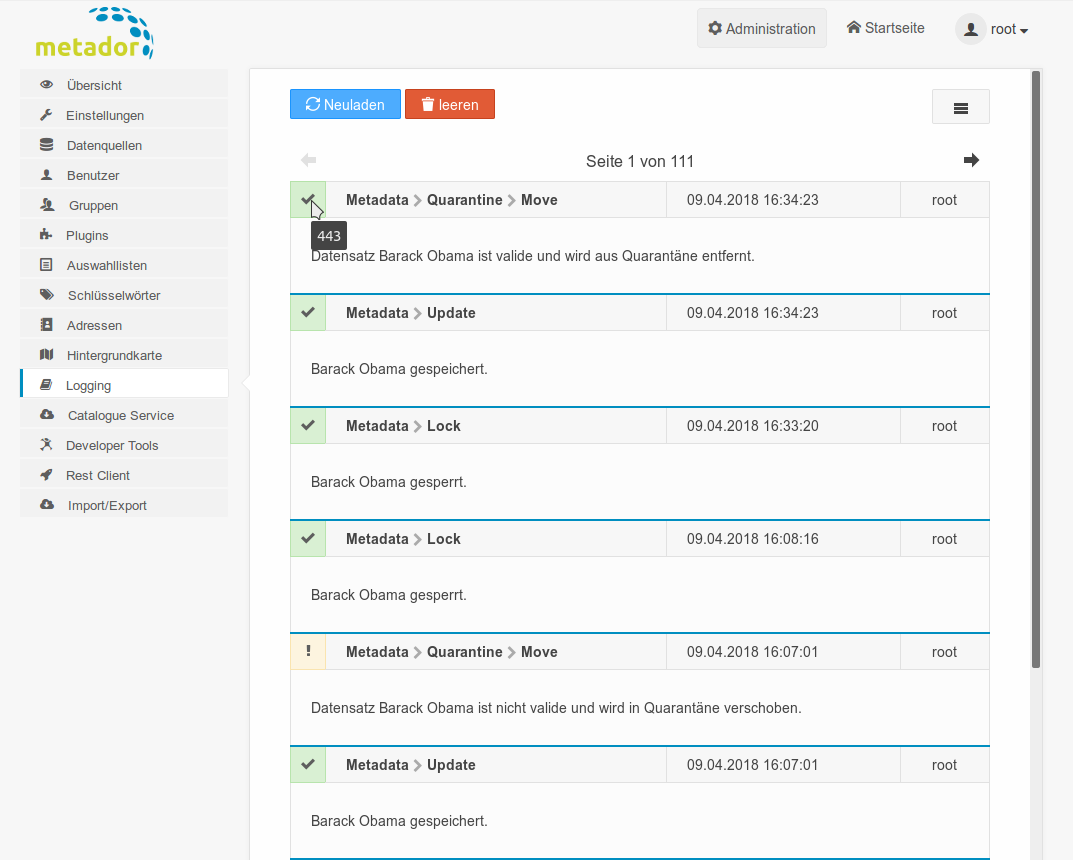Viewport: 1073px width, 860px height.
Task: Click the tags icon beside Schlüsselwörter
Action: pyautogui.click(x=47, y=295)
